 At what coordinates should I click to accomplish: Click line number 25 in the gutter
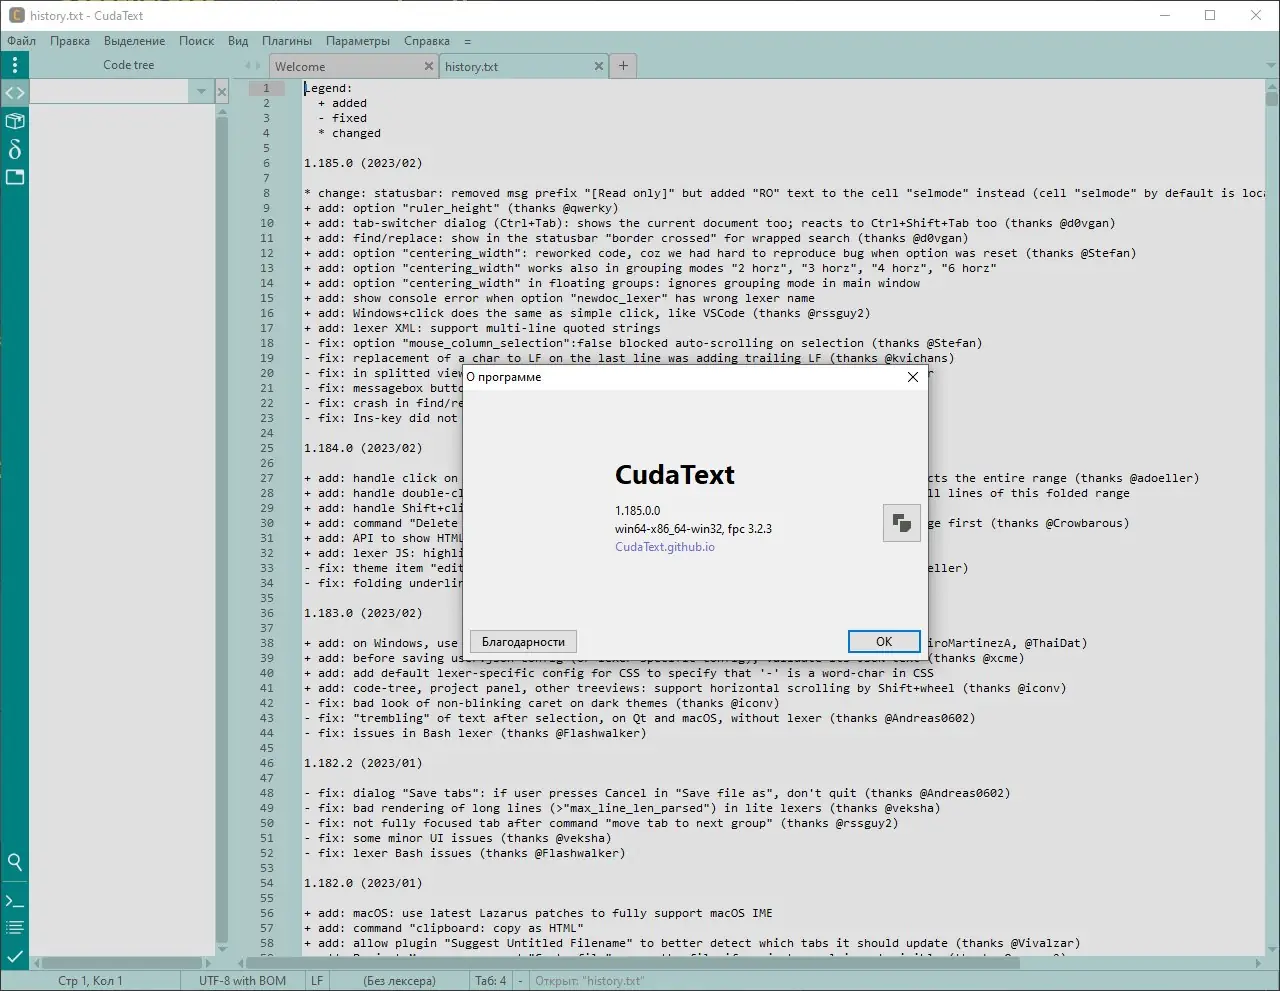pos(267,448)
